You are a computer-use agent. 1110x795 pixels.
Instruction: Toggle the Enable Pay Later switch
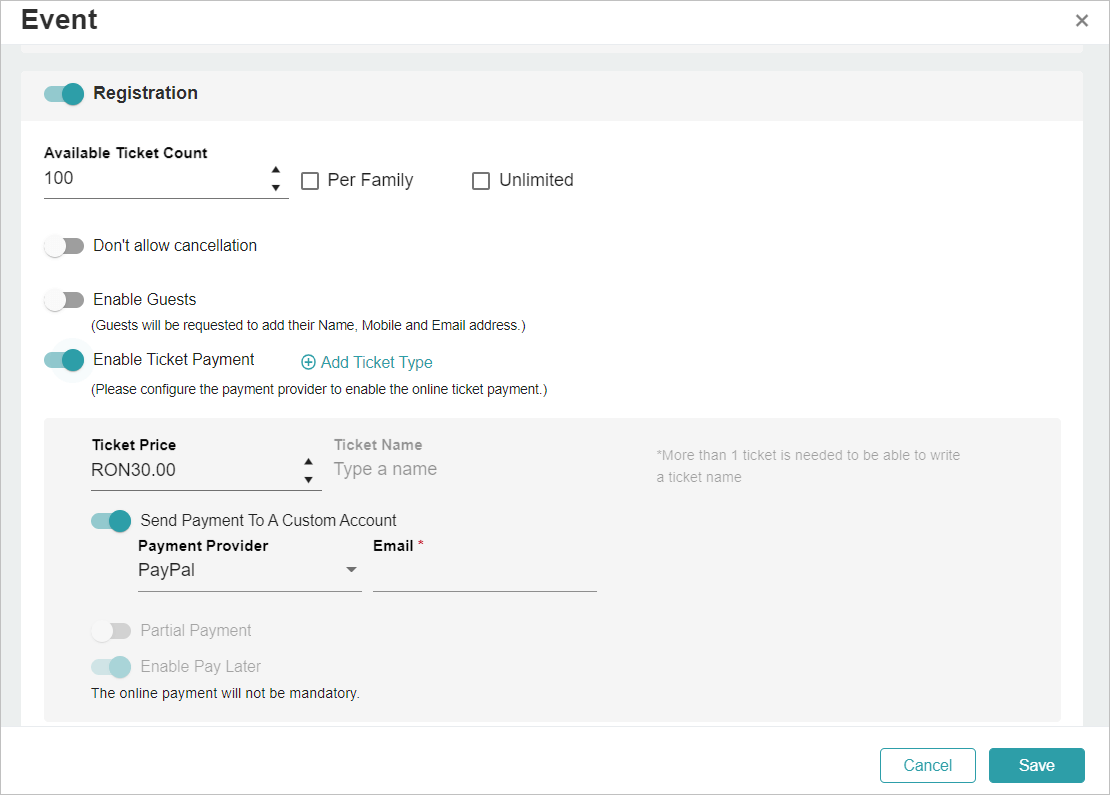[x=111, y=667]
